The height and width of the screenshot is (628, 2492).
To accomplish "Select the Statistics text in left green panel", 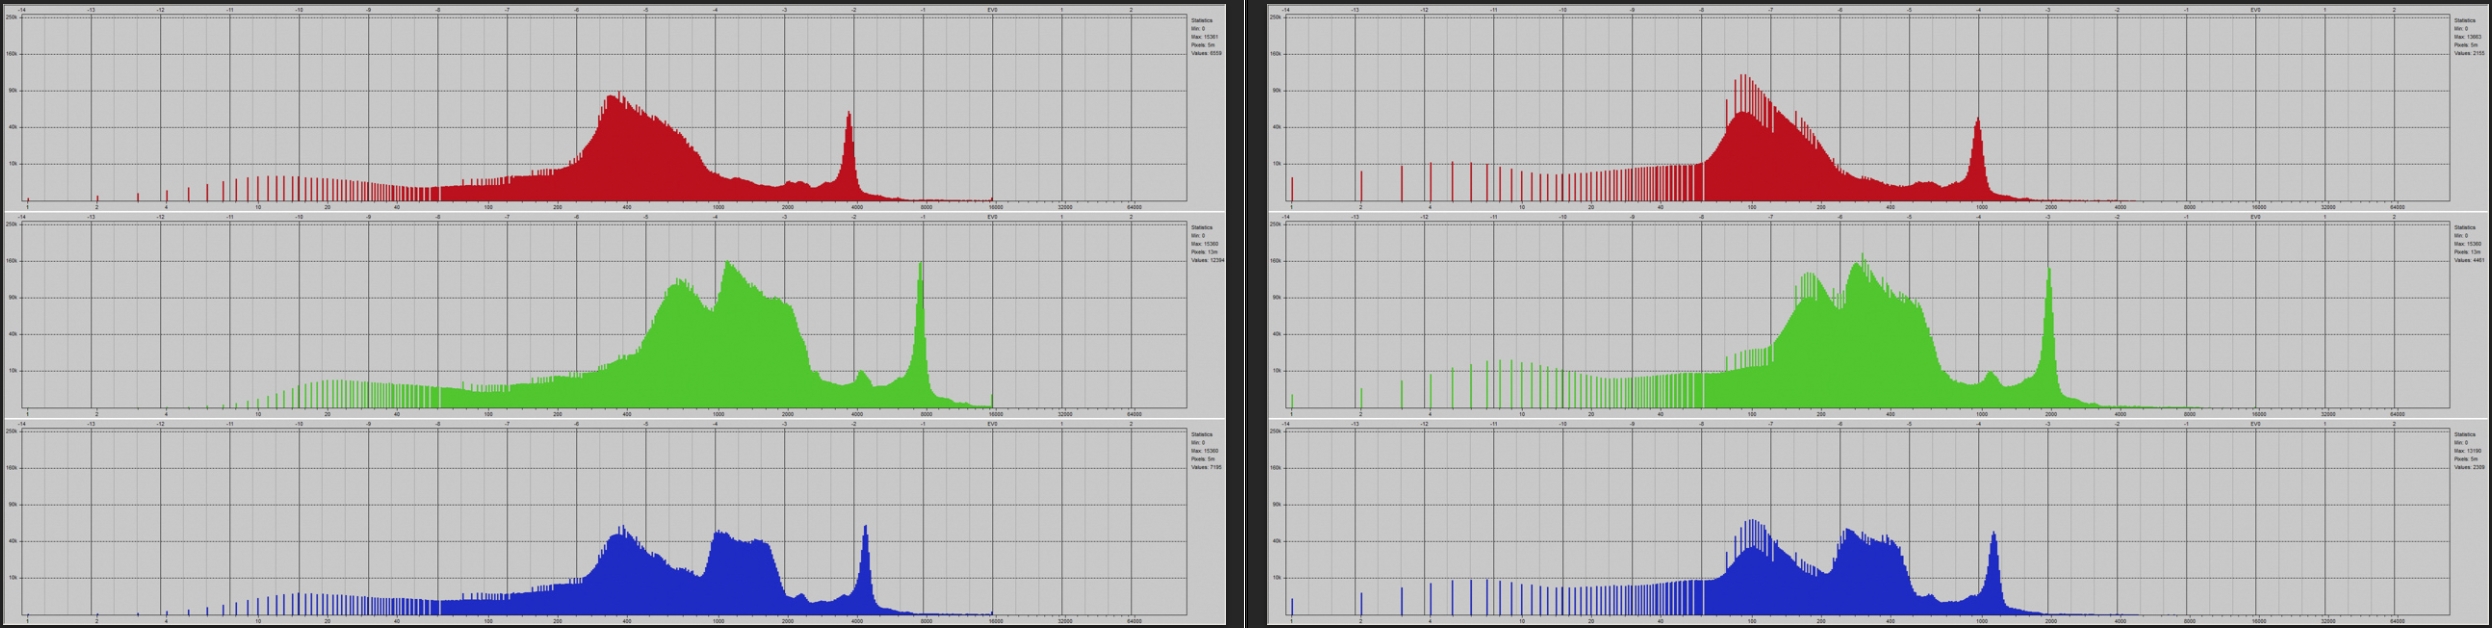I will pyautogui.click(x=1201, y=227).
